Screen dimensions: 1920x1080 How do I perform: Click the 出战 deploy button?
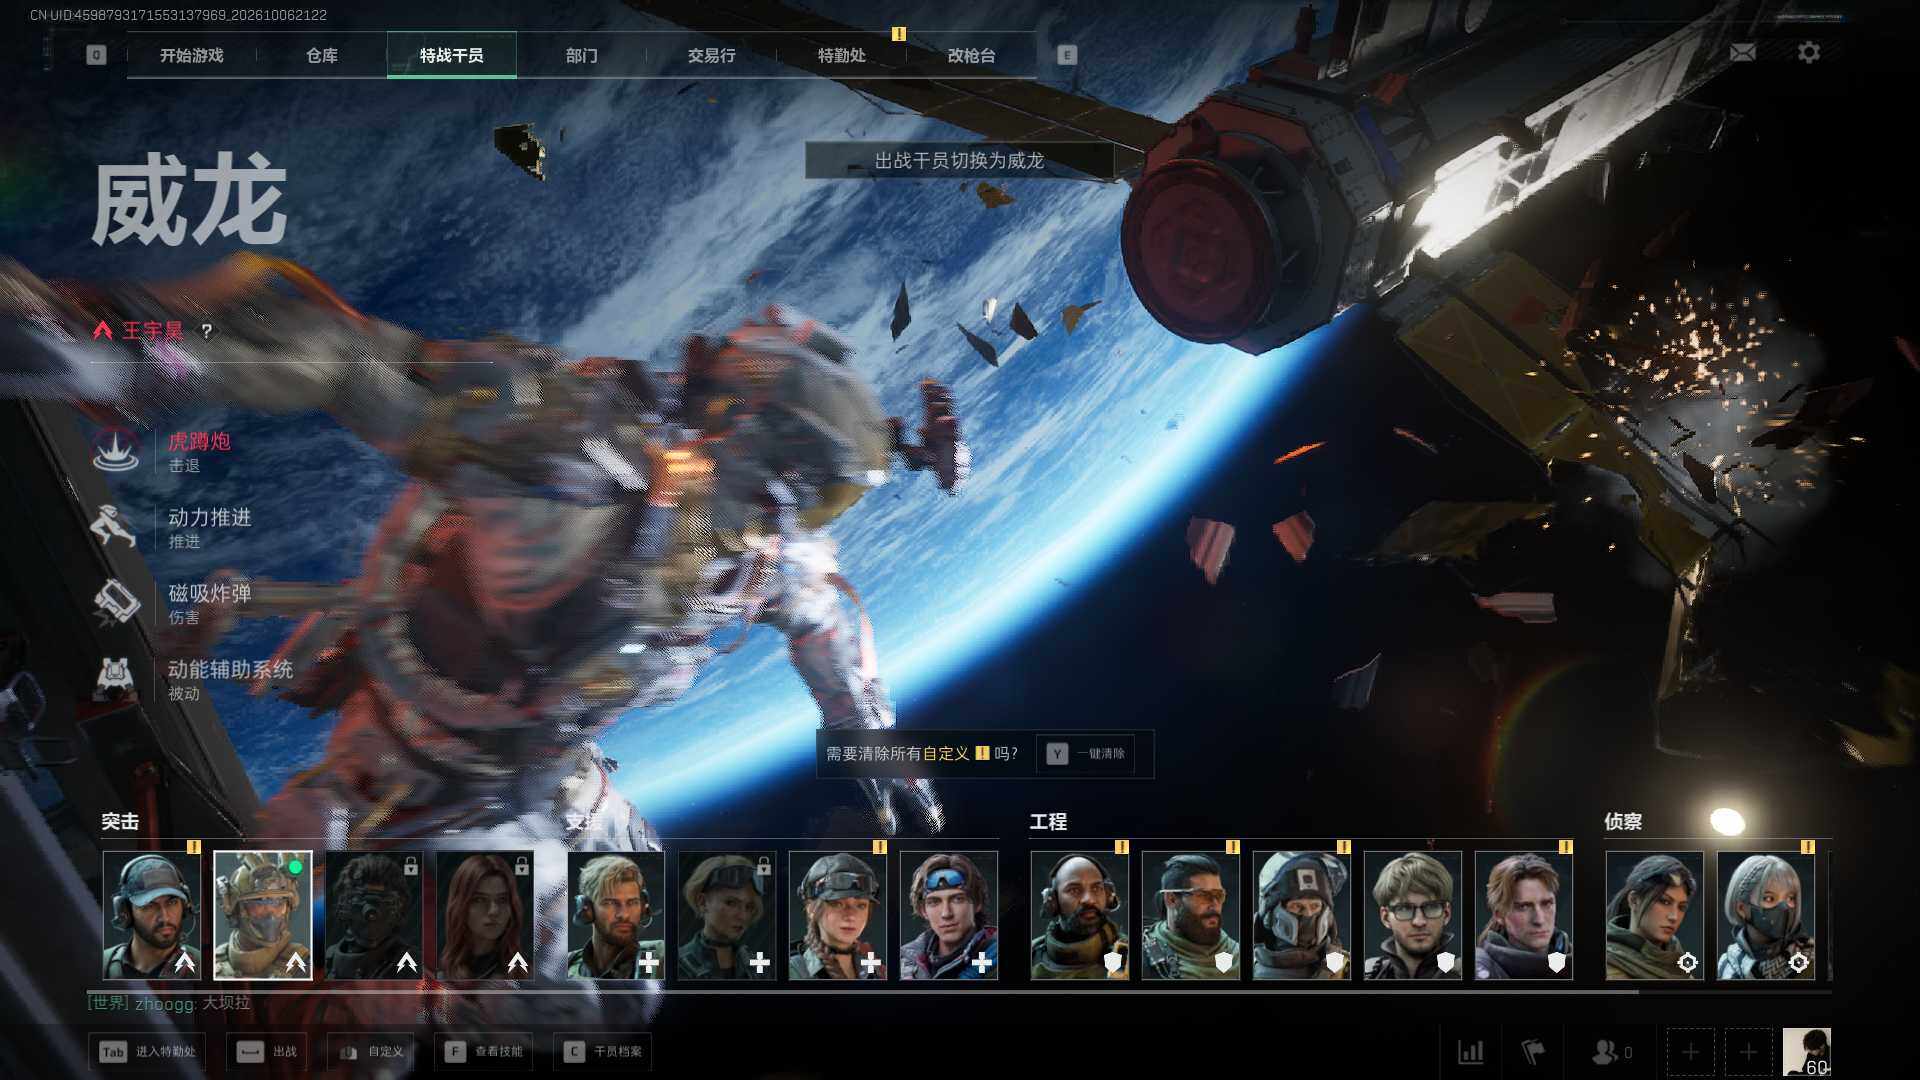(x=267, y=1052)
